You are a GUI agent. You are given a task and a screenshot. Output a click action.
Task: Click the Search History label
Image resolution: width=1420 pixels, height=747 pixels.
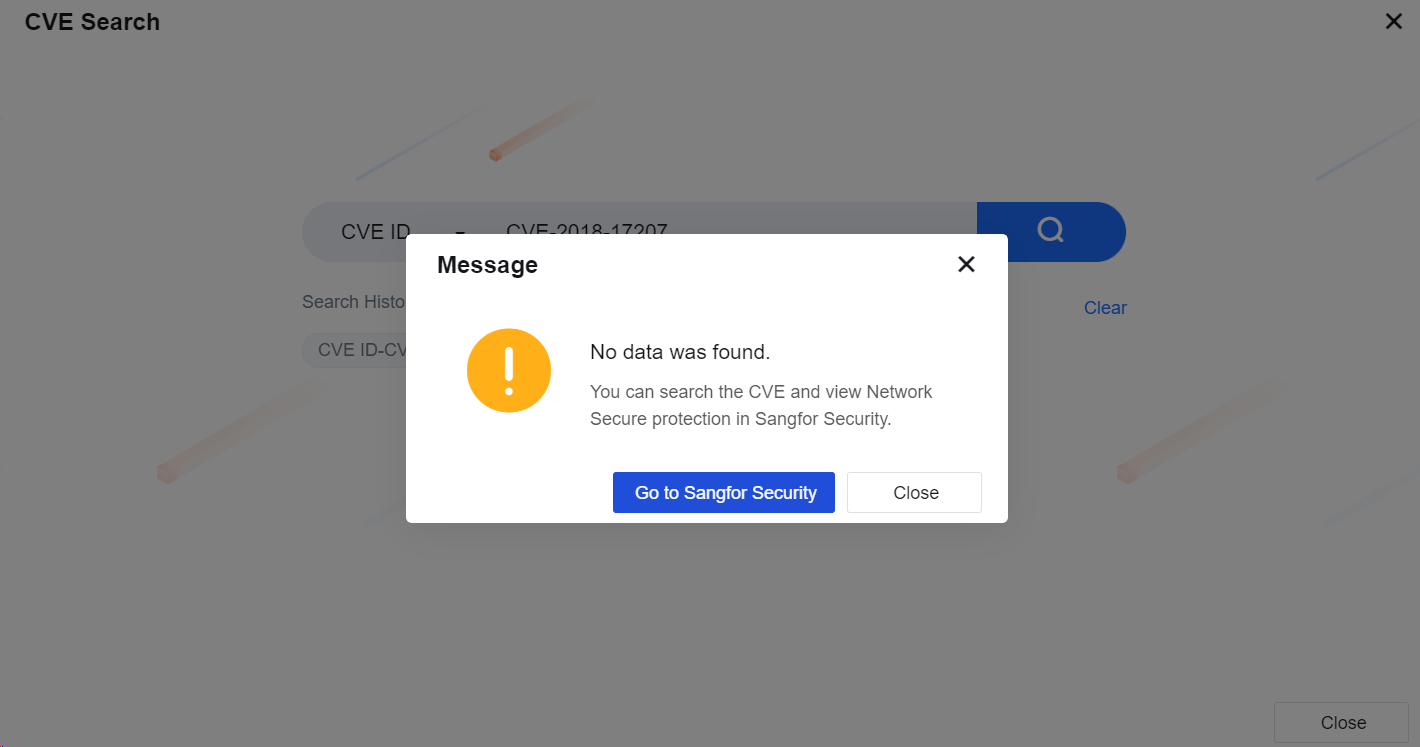point(354,302)
